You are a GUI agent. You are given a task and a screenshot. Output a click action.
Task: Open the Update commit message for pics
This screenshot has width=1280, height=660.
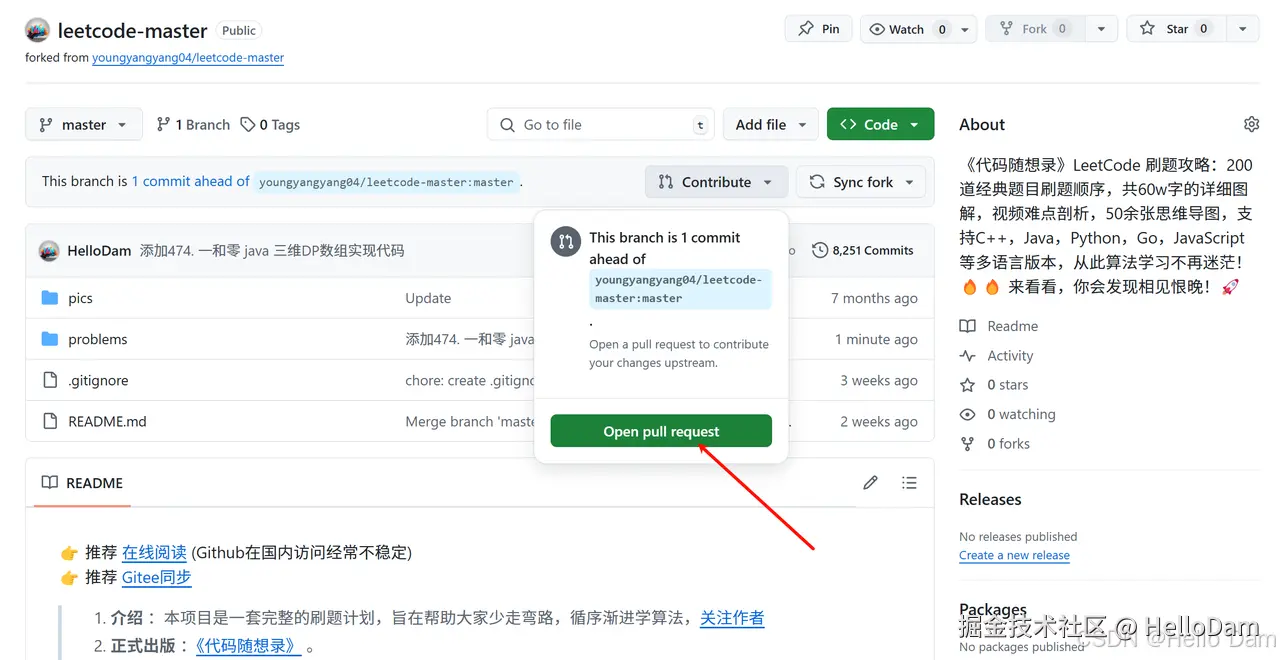pos(428,298)
